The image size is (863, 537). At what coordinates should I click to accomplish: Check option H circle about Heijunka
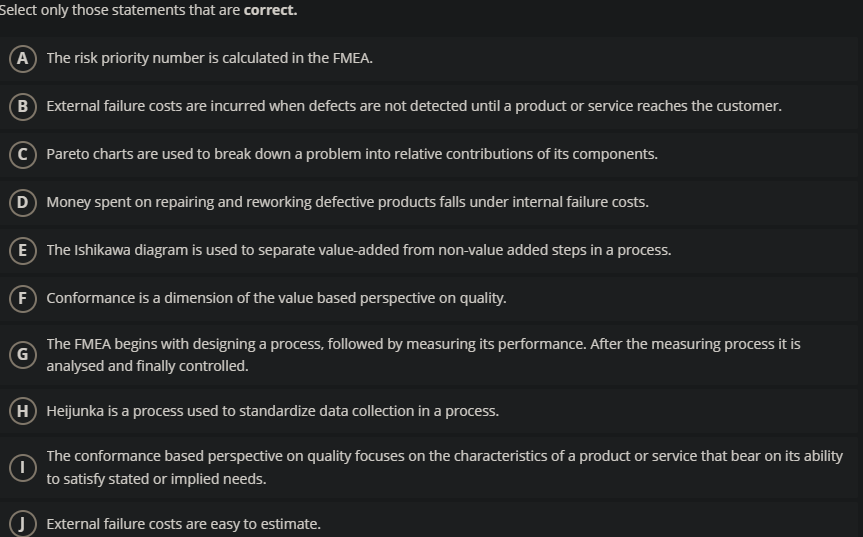21,411
